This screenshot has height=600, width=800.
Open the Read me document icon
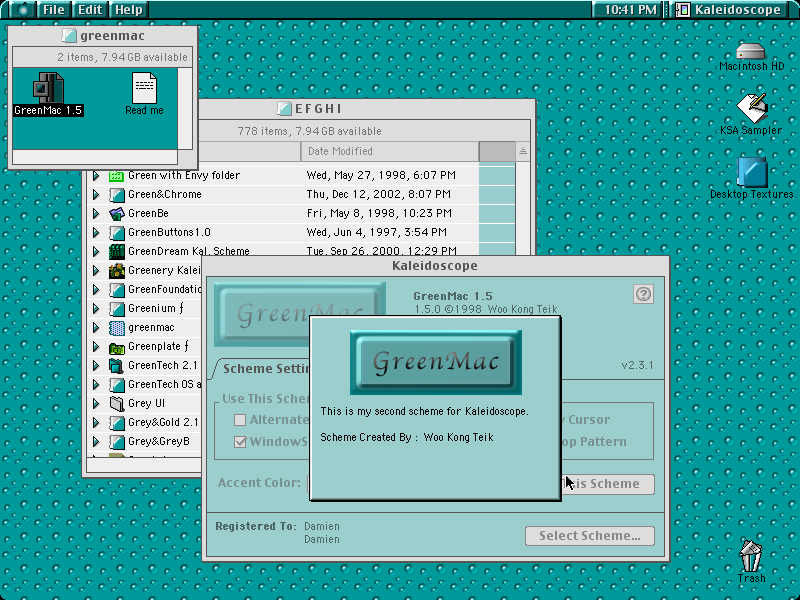pyautogui.click(x=144, y=88)
